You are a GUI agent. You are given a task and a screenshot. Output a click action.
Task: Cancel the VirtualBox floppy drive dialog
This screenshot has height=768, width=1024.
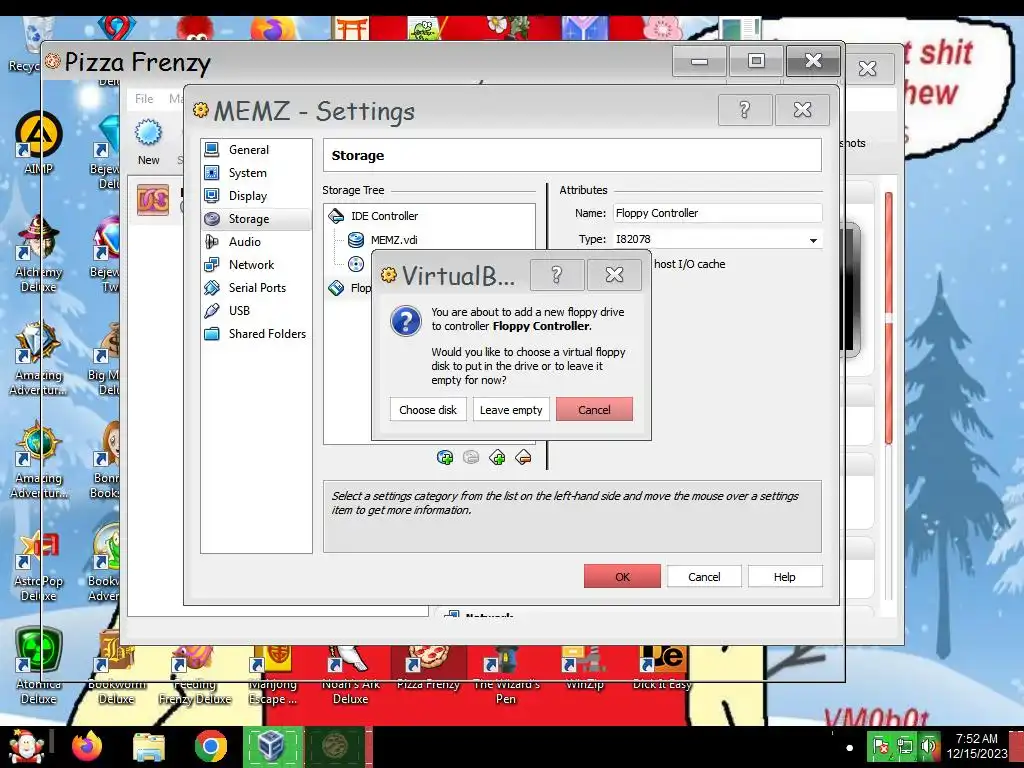[x=594, y=409]
